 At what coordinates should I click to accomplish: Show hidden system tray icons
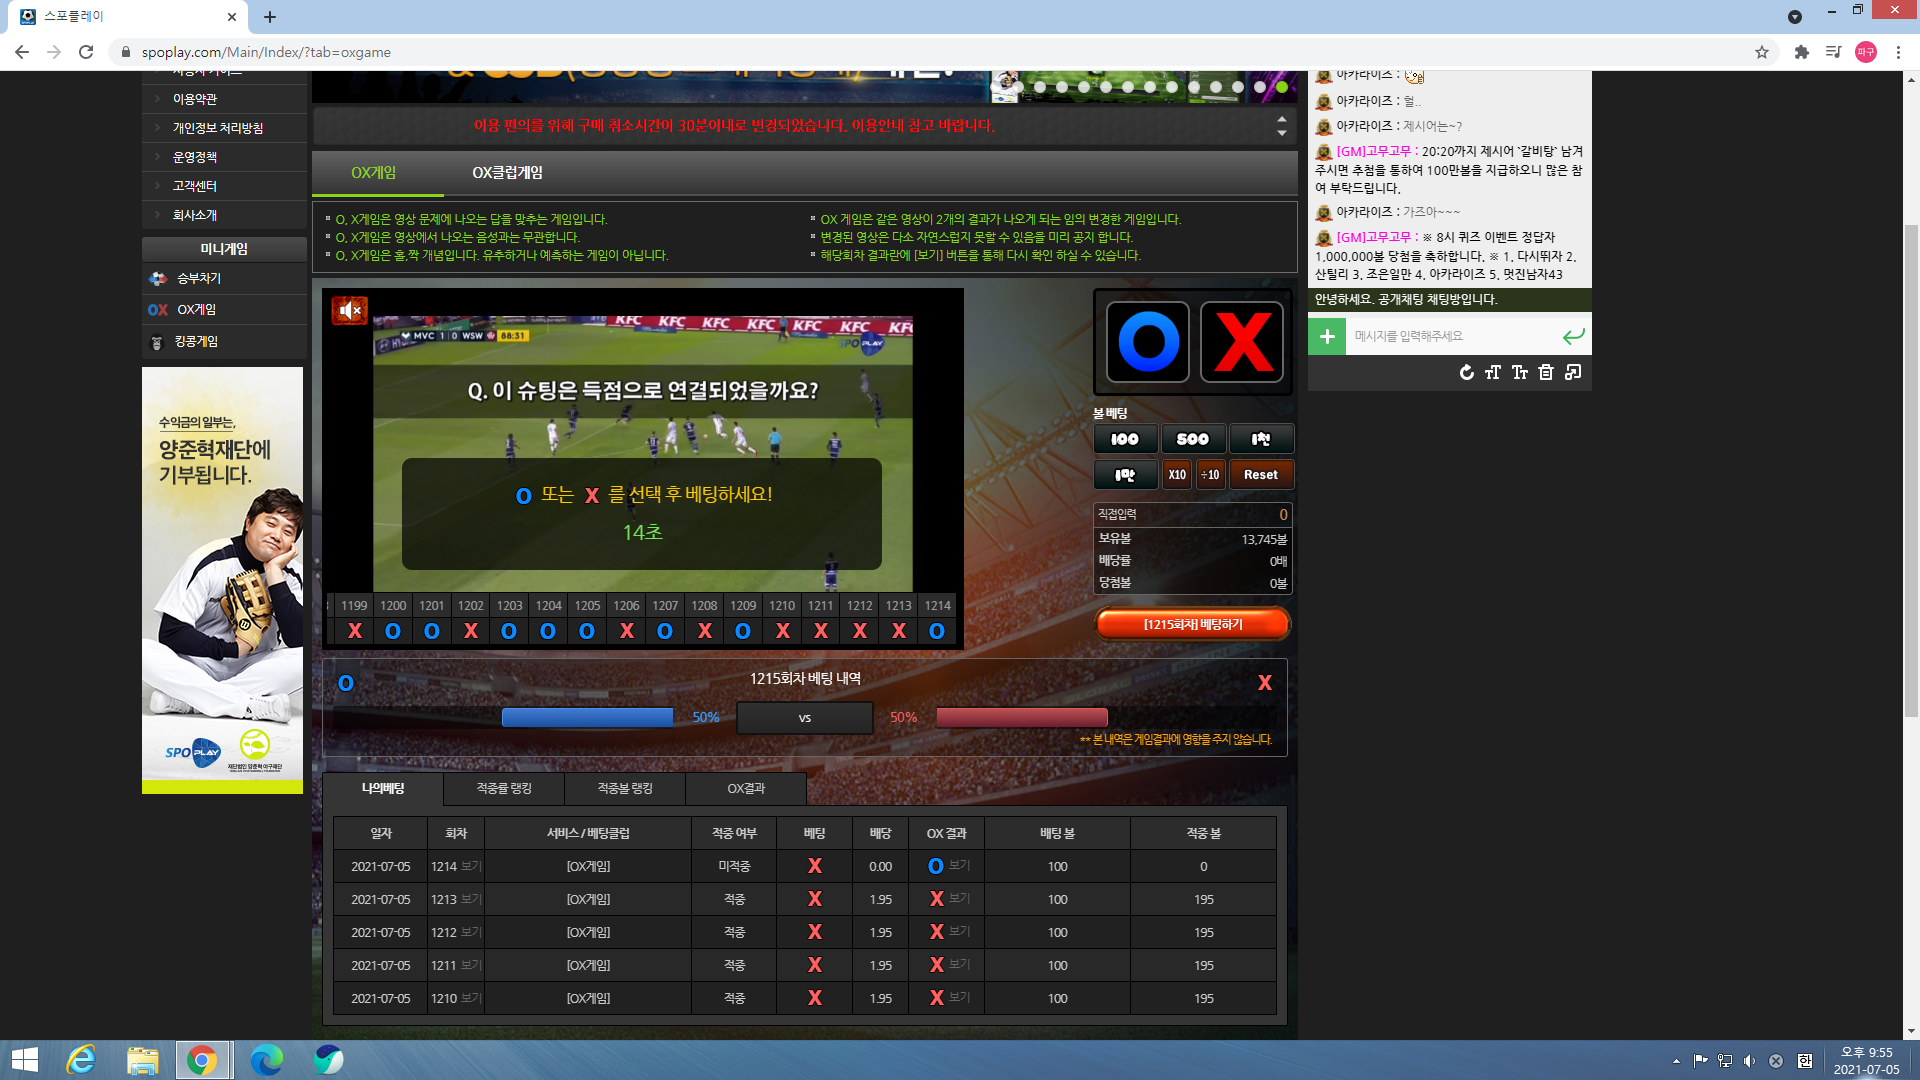tap(1676, 1061)
